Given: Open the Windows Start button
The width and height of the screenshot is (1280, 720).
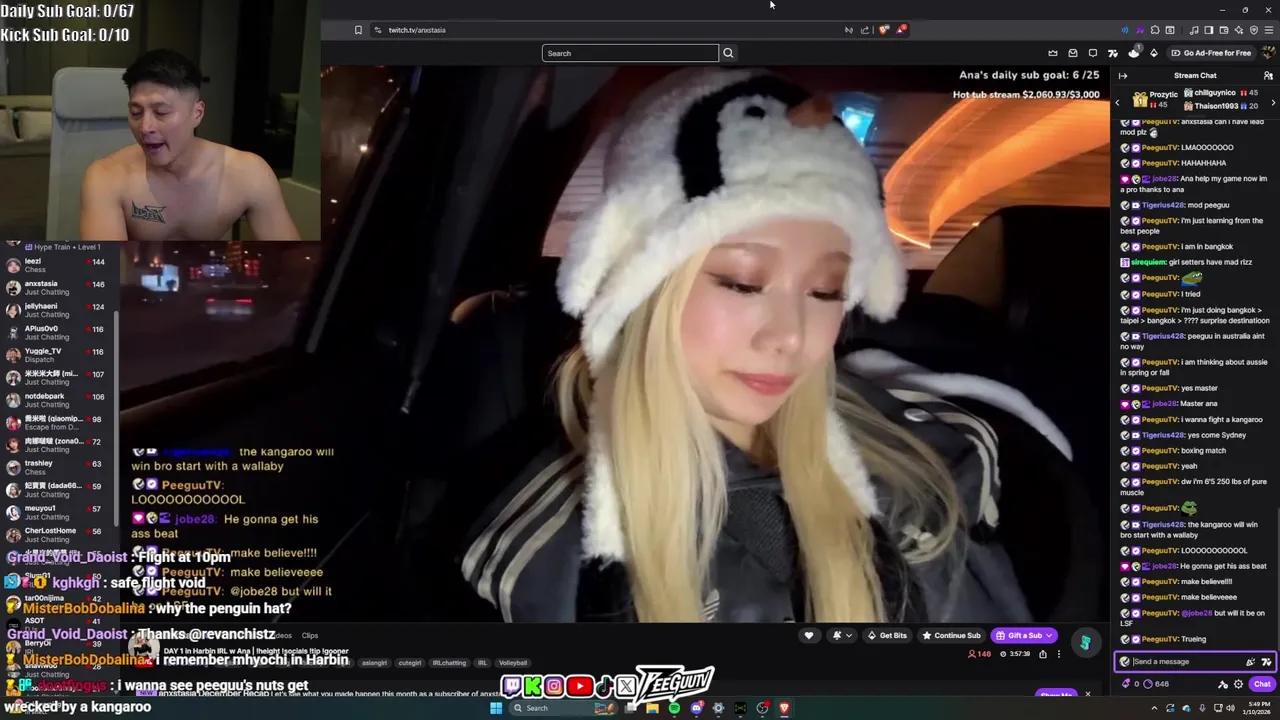Looking at the screenshot, I should coord(496,708).
